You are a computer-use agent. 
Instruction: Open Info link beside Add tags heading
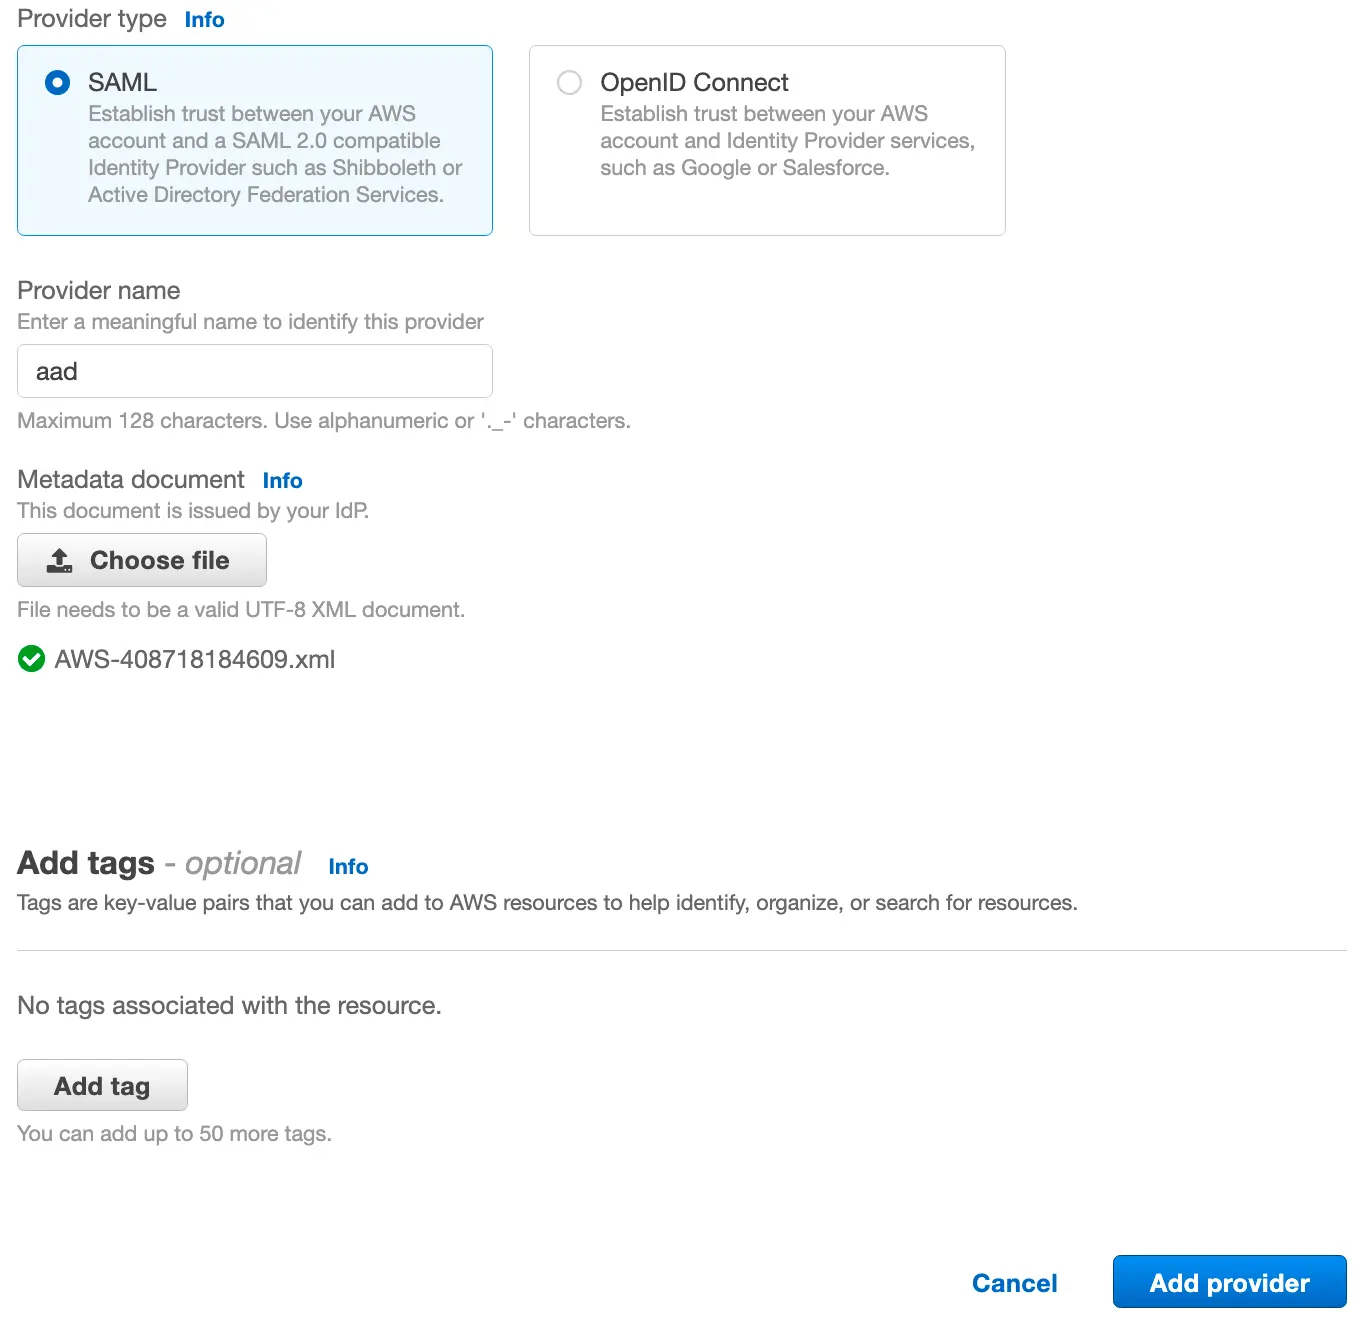click(348, 867)
